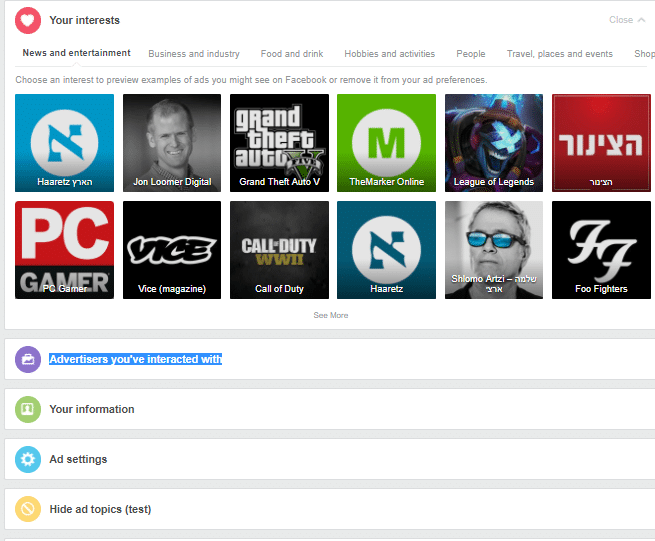Select the League of Legends tile
Screen dimensions: 655x541
tap(494, 143)
